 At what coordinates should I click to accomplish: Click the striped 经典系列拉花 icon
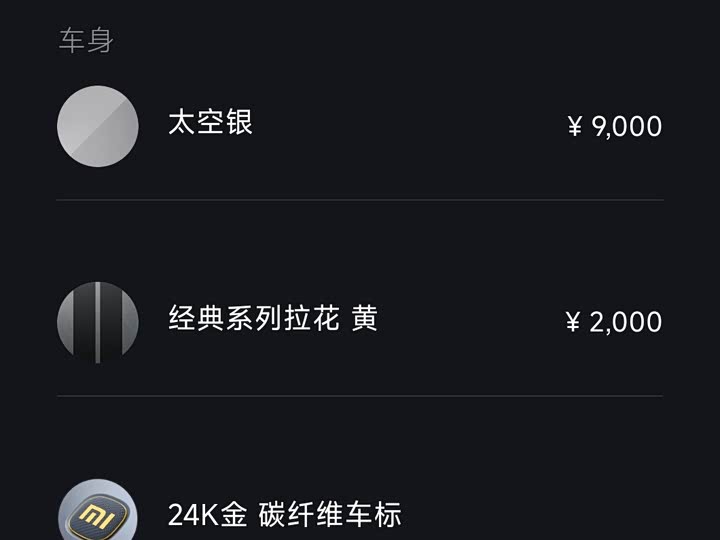point(97,322)
